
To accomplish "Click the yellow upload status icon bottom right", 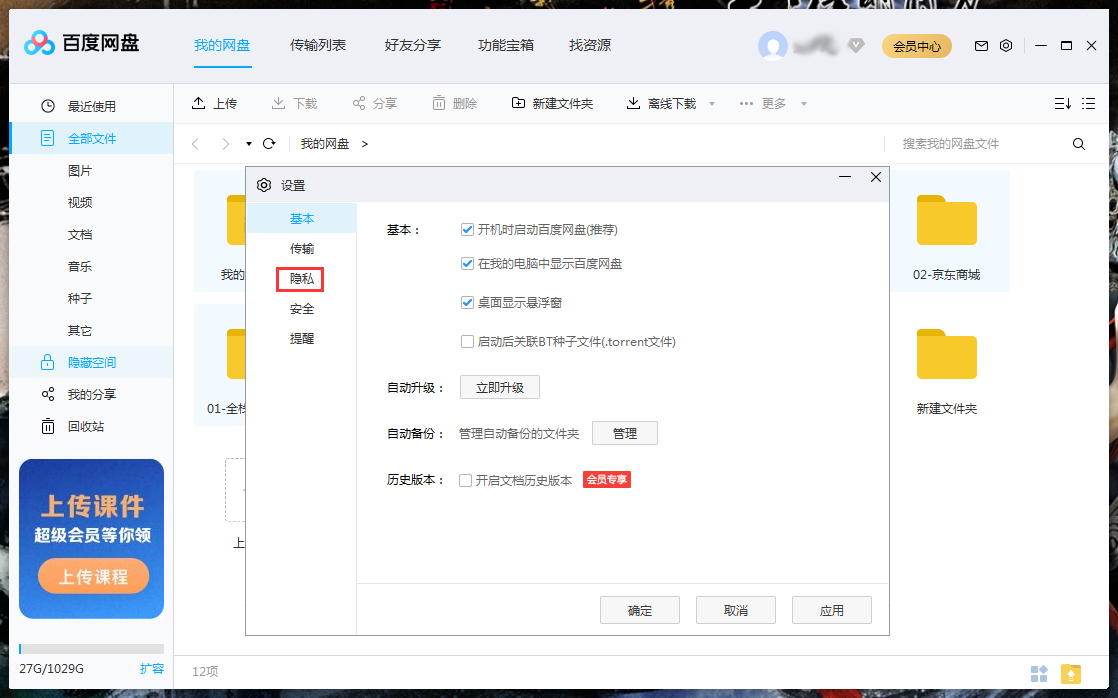I will click(1069, 674).
